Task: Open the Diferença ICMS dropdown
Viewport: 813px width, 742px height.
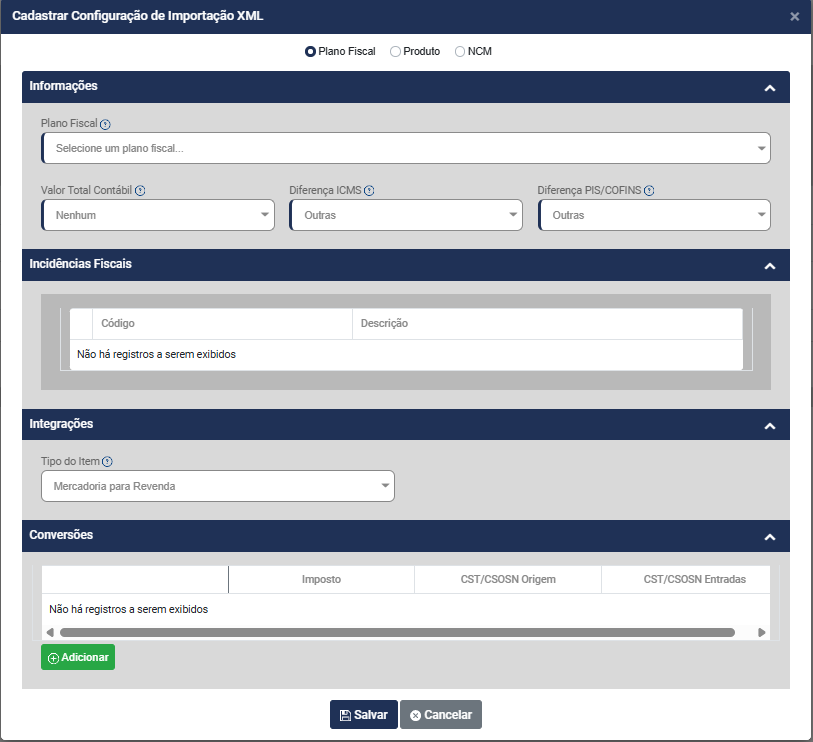Action: tap(405, 215)
